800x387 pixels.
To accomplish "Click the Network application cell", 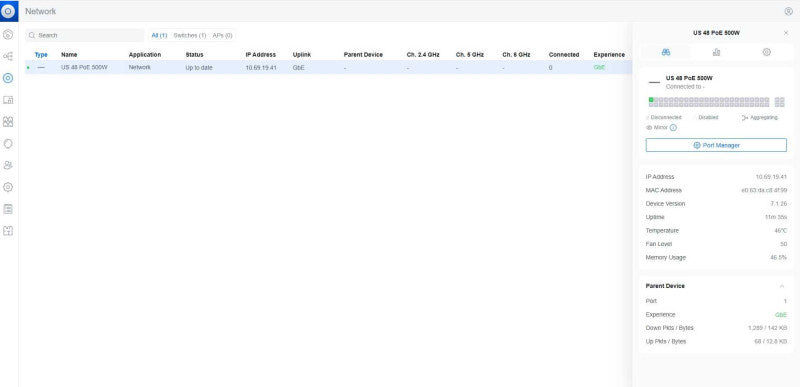I will [x=140, y=67].
